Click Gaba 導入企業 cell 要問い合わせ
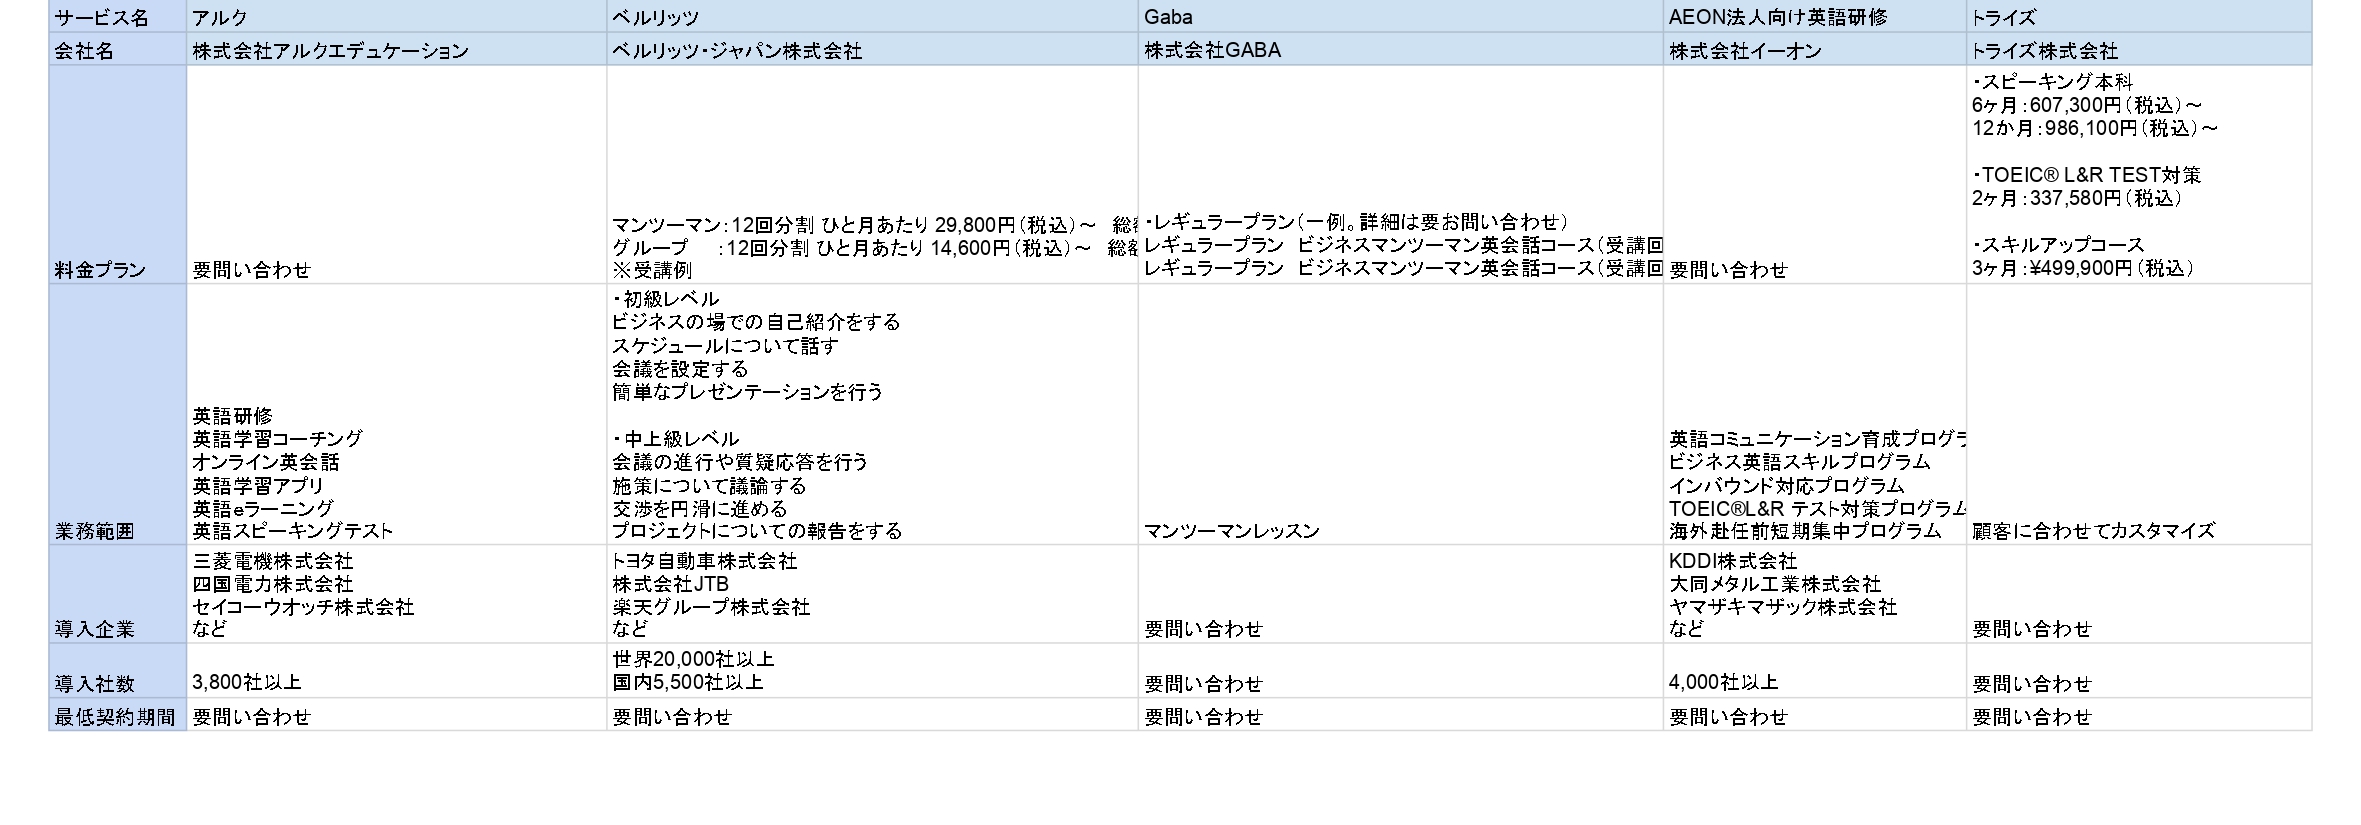 (x=1401, y=595)
